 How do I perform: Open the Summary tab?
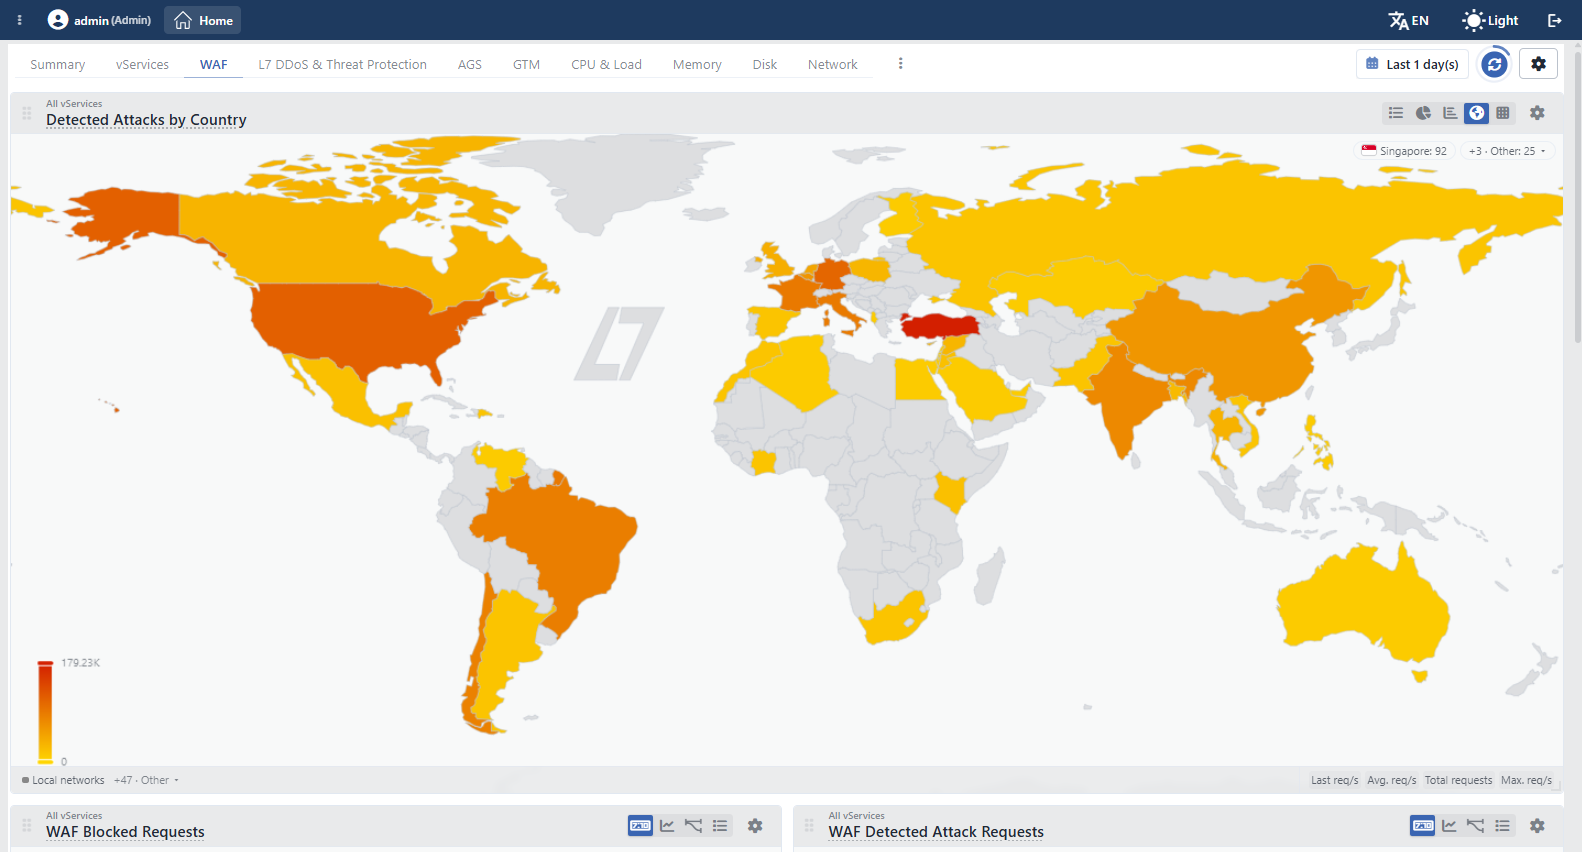58,64
